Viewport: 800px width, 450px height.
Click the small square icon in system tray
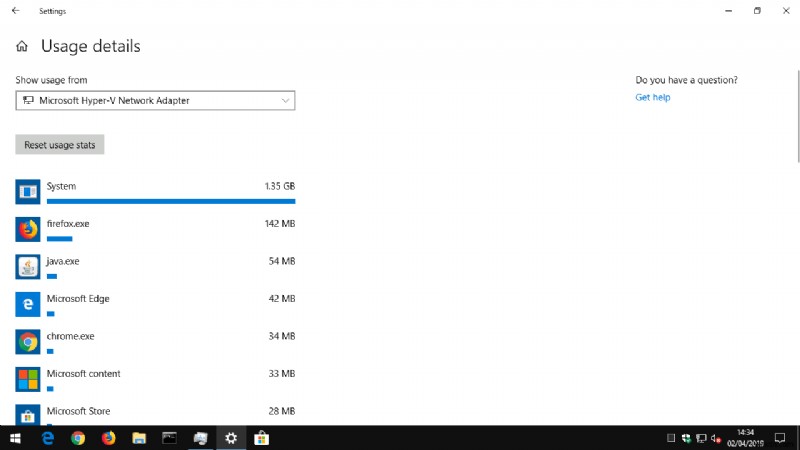pos(671,438)
